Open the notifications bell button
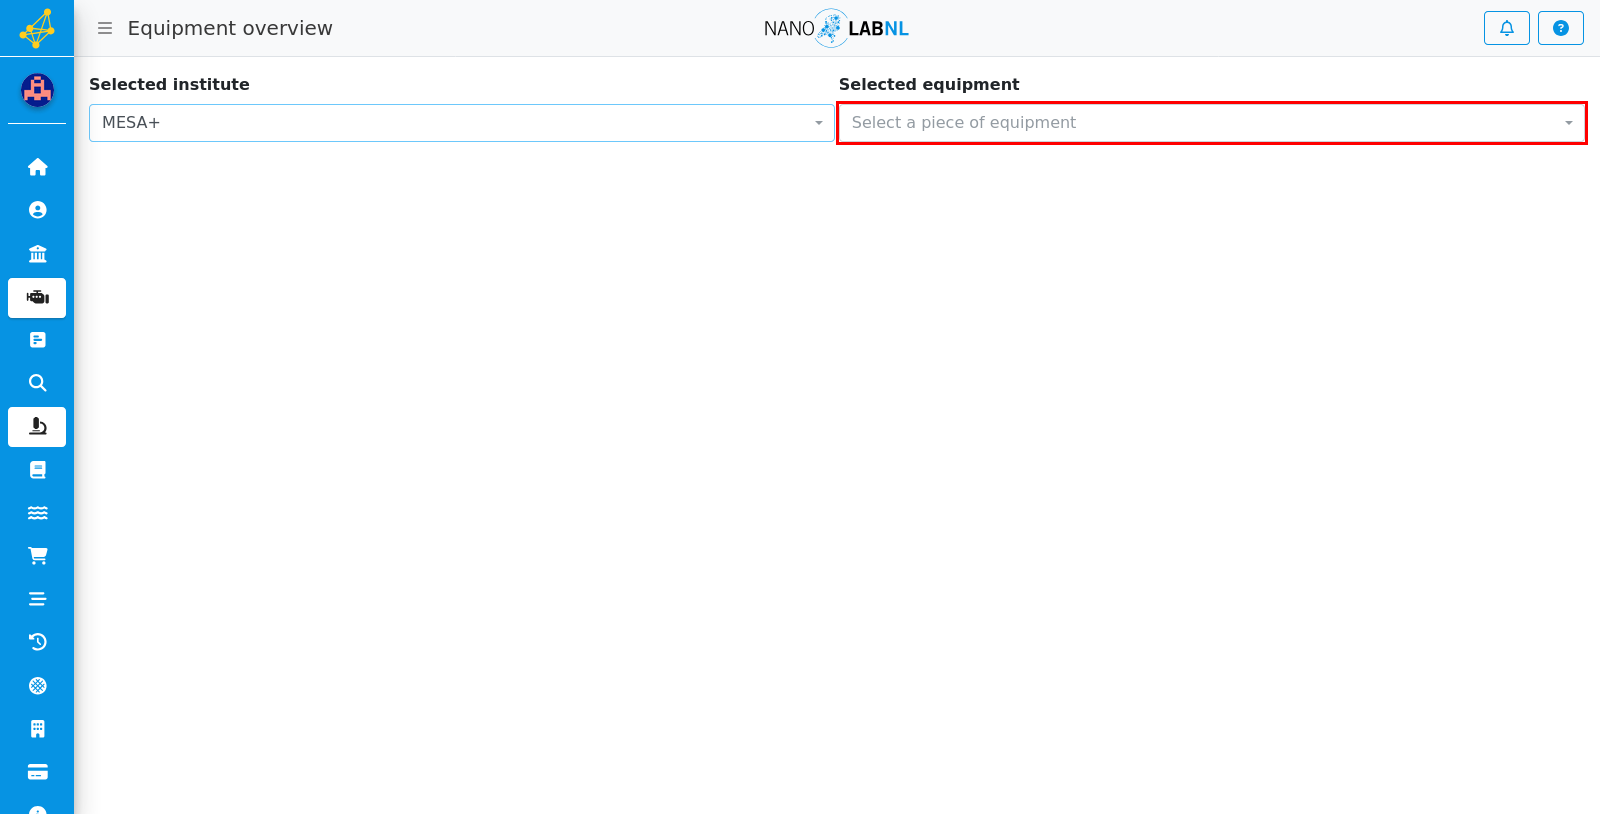 click(1507, 28)
